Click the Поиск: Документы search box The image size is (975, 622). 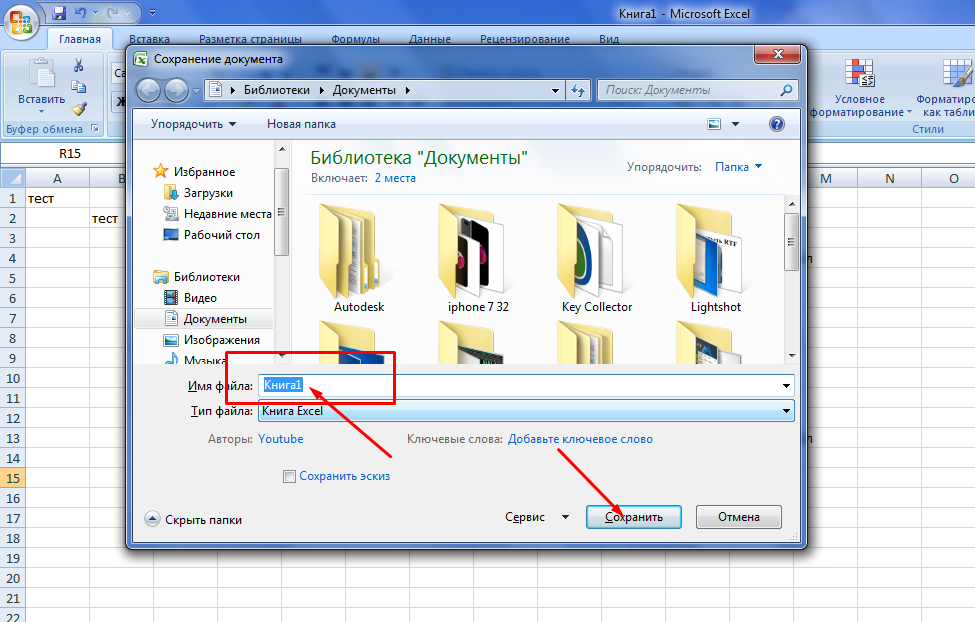click(696, 90)
